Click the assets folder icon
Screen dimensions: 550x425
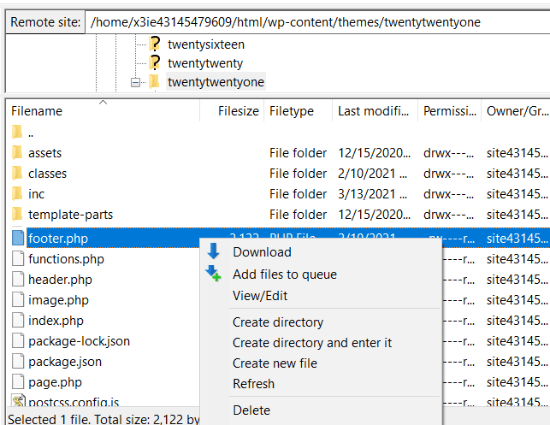pos(17,153)
